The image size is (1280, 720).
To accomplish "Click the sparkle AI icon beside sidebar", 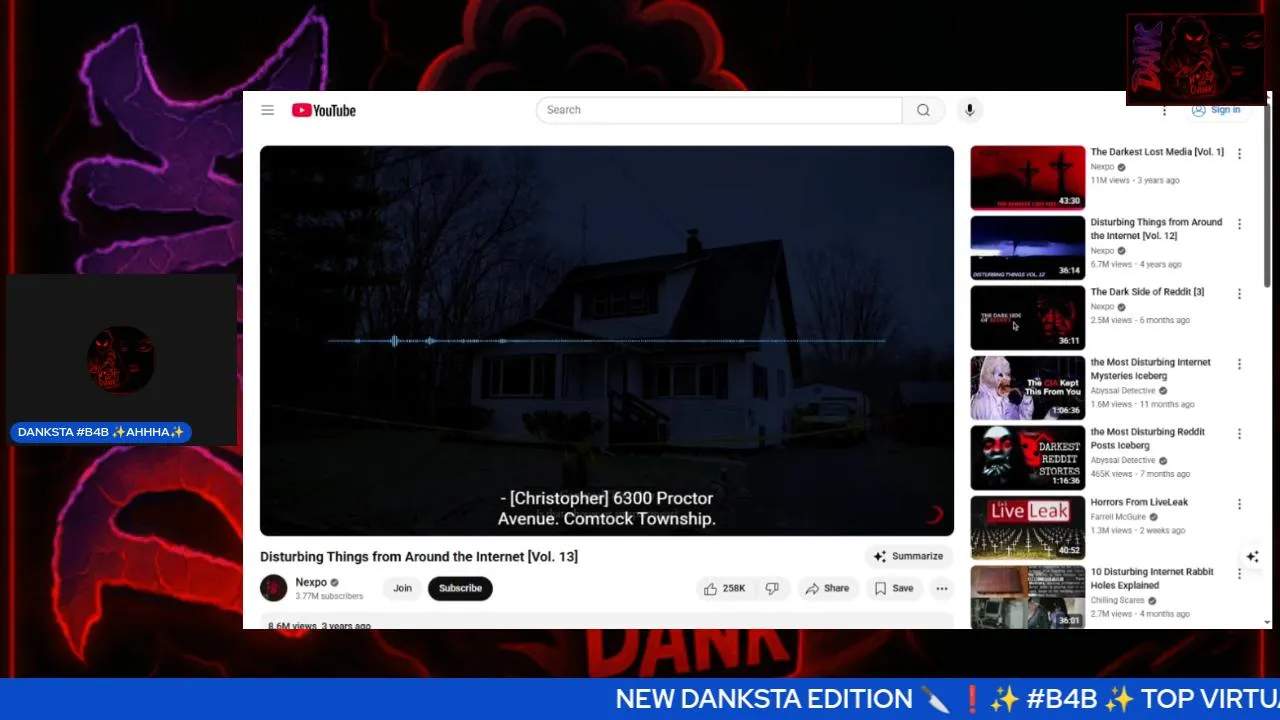I will tap(1253, 557).
